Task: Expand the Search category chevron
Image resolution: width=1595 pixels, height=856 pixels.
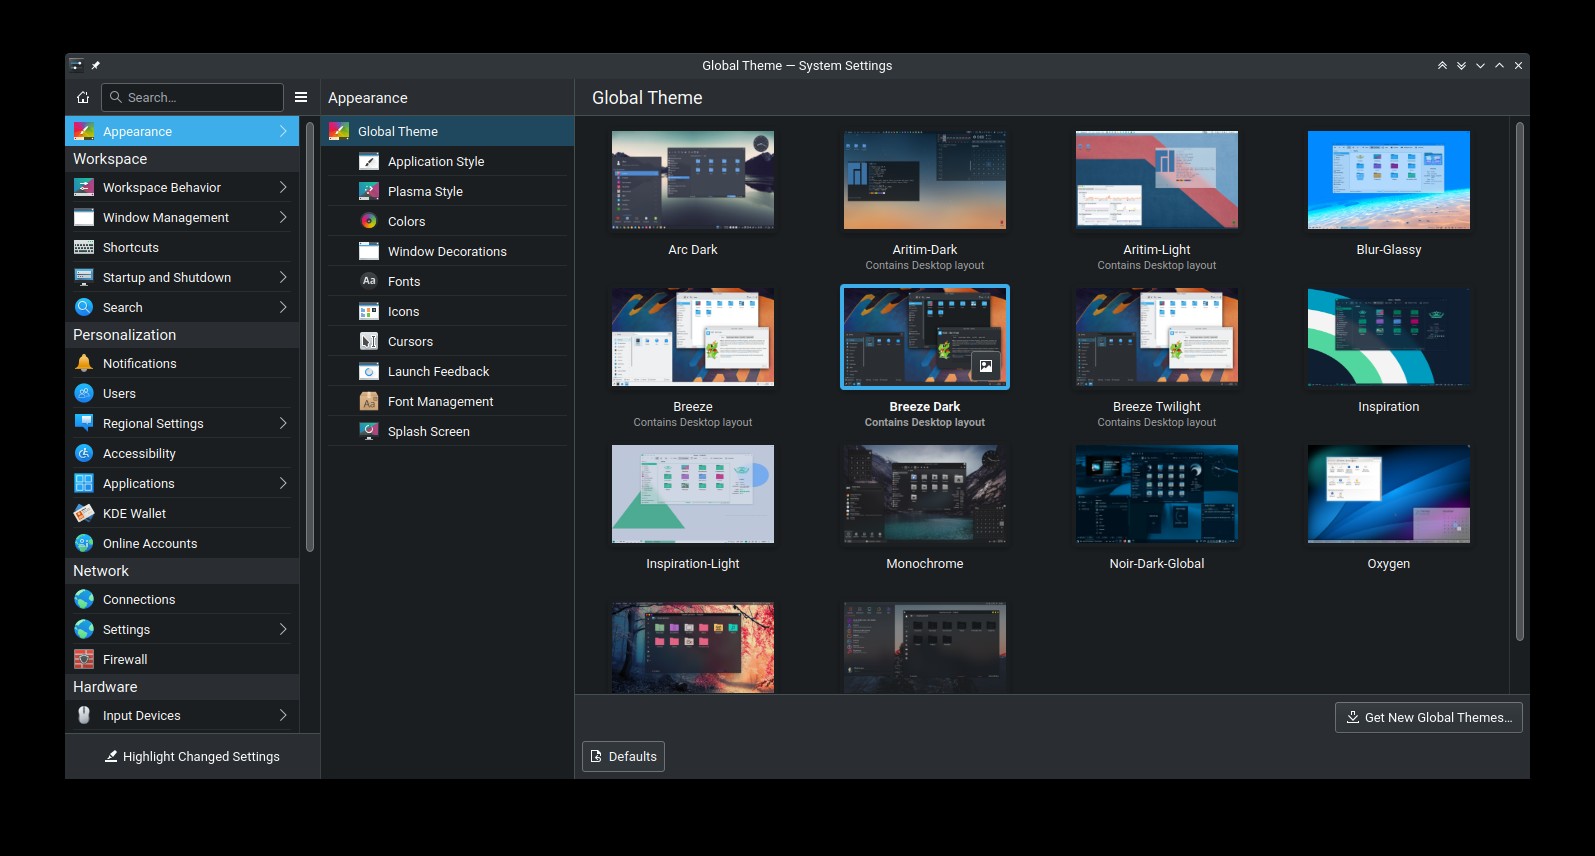Action: point(283,307)
